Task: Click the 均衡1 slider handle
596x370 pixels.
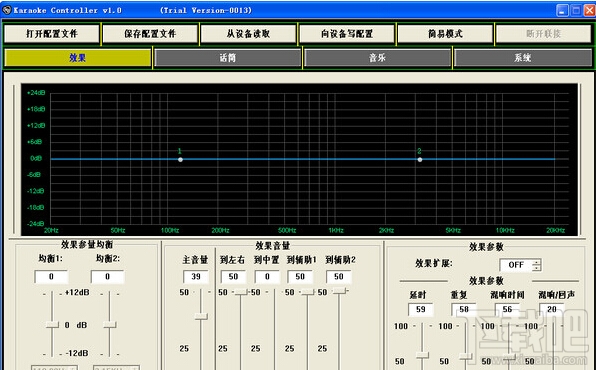Action: pyautogui.click(x=52, y=324)
